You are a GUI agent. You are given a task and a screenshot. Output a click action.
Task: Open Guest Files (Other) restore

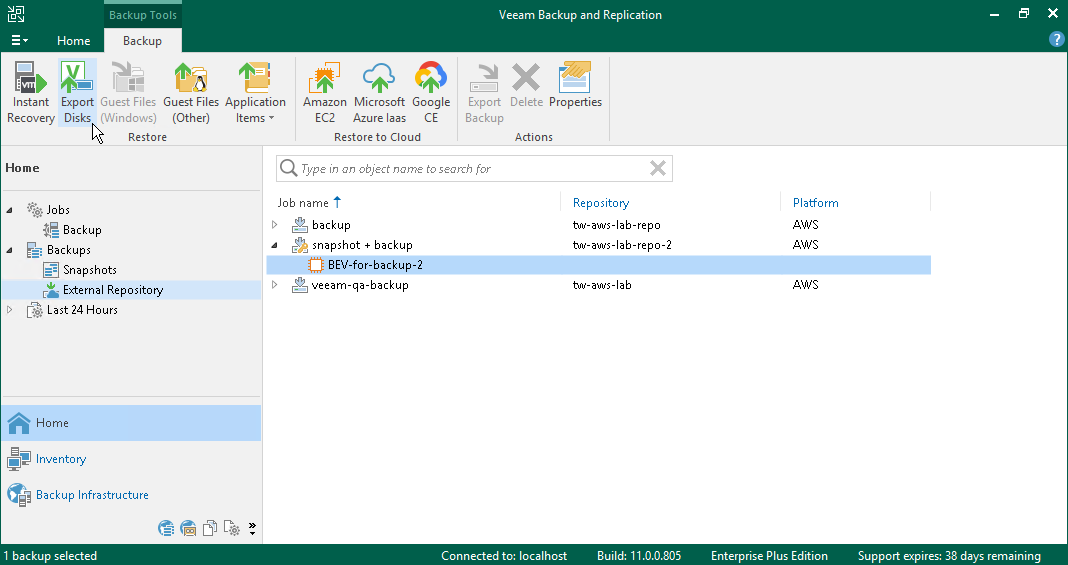[x=191, y=93]
